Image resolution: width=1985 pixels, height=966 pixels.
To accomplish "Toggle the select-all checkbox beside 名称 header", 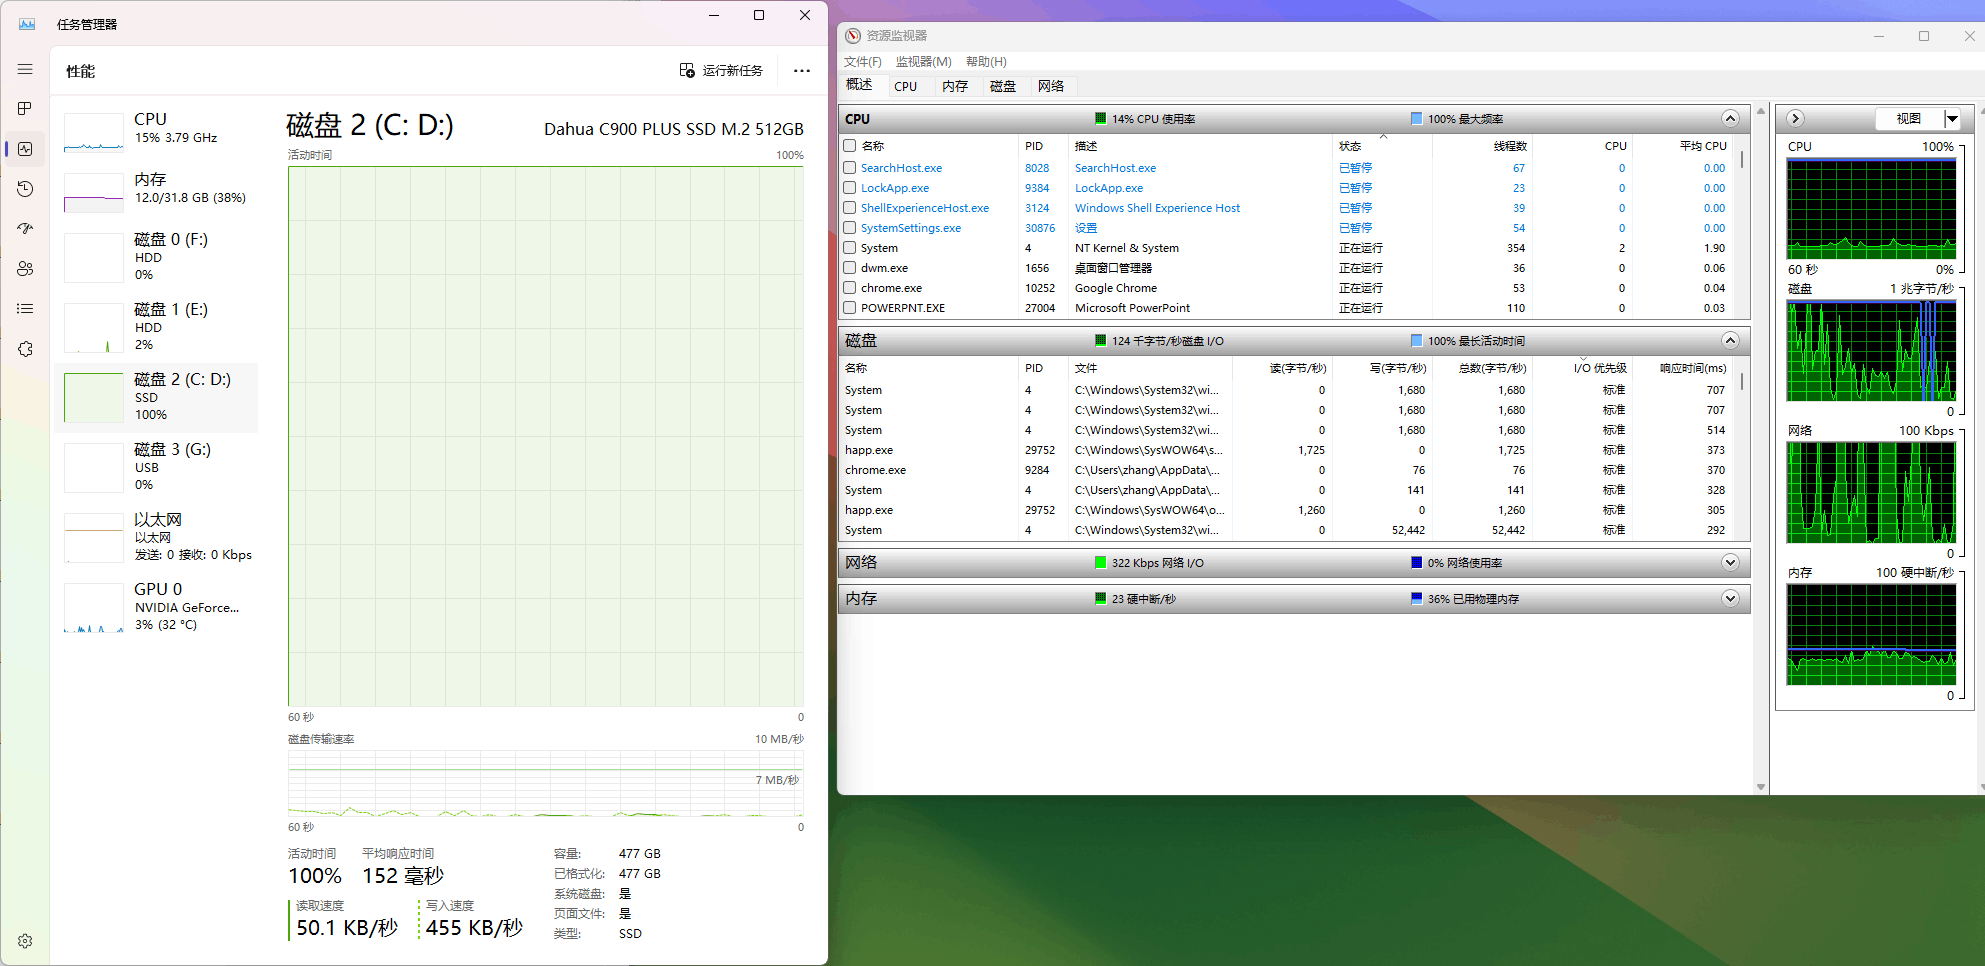I will (x=850, y=146).
